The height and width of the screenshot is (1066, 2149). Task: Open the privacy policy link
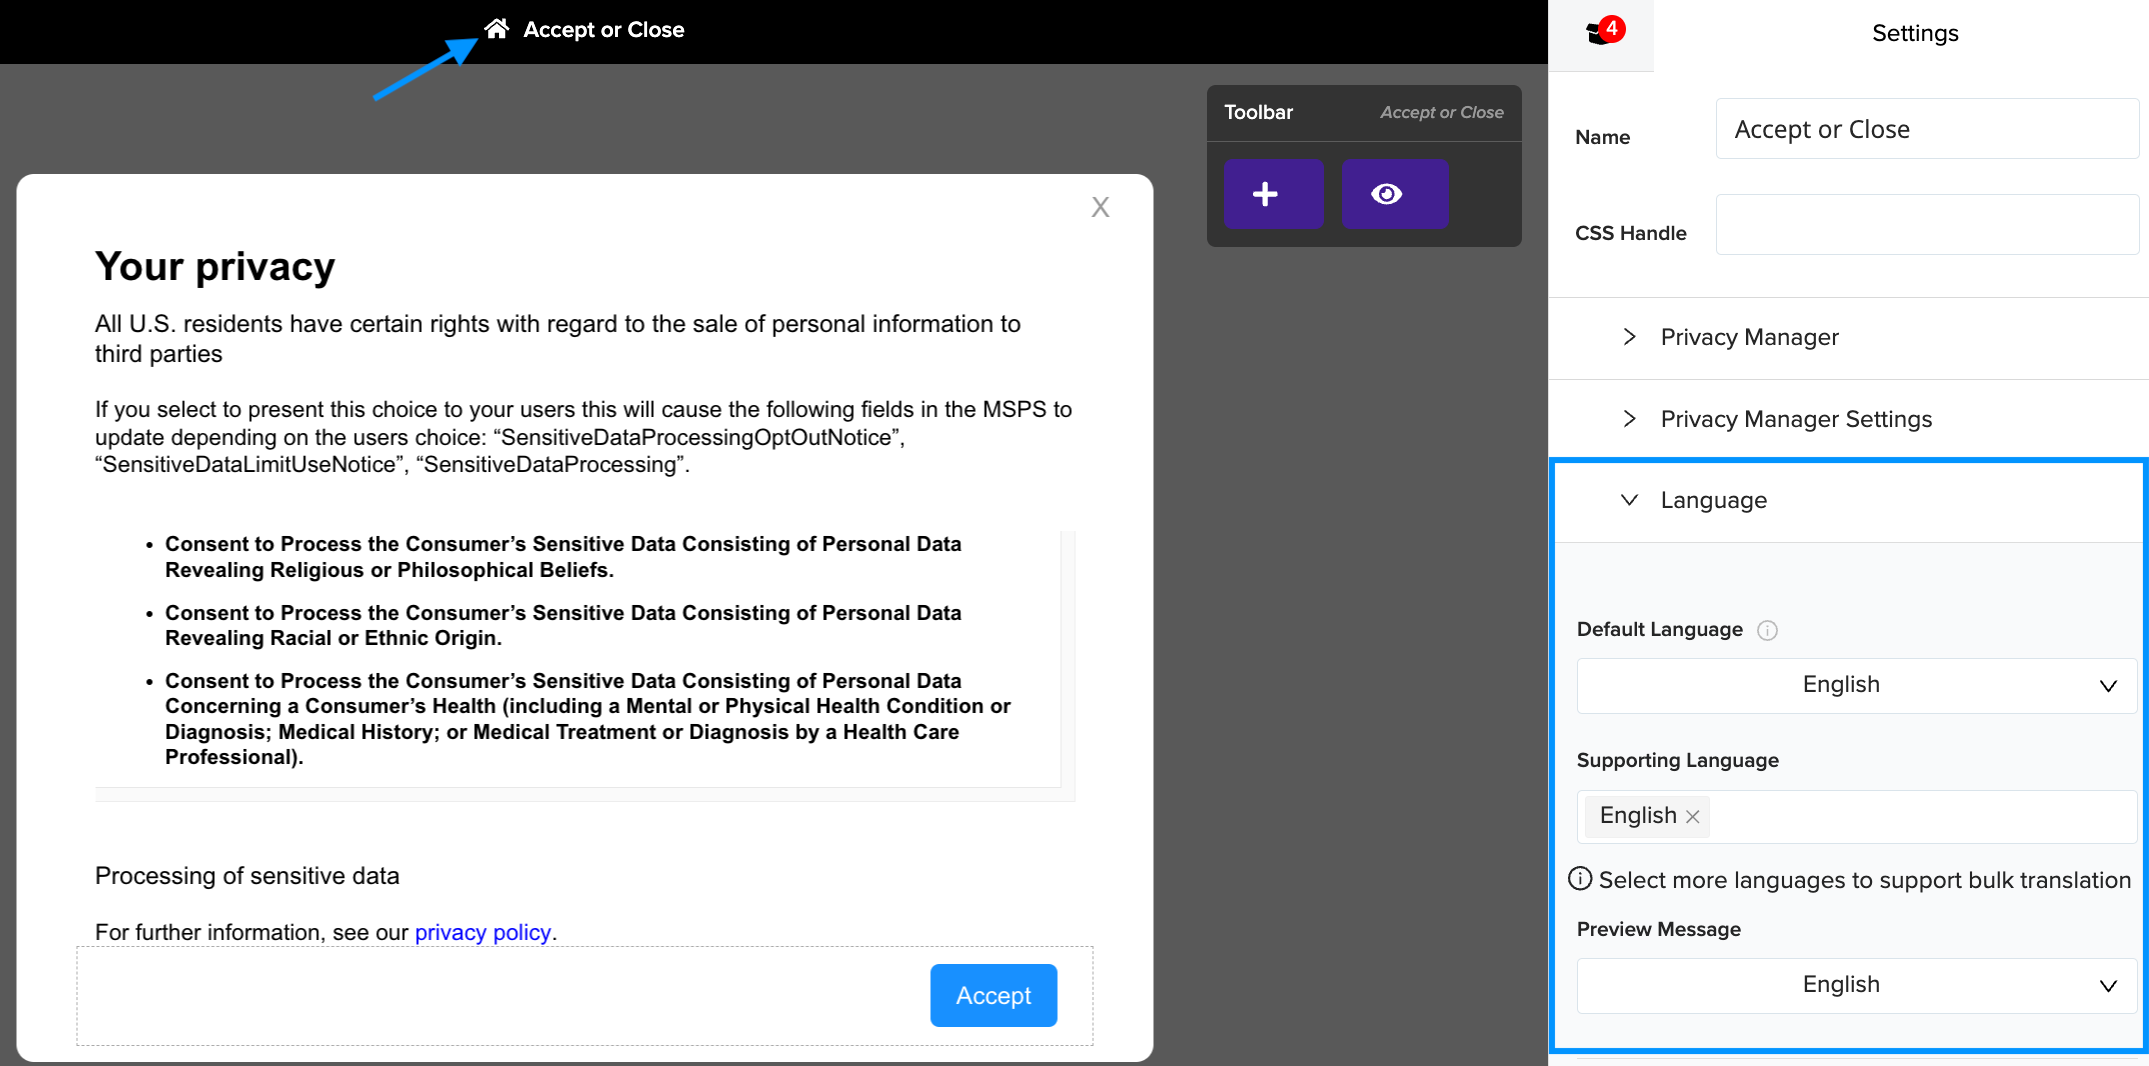pos(483,932)
